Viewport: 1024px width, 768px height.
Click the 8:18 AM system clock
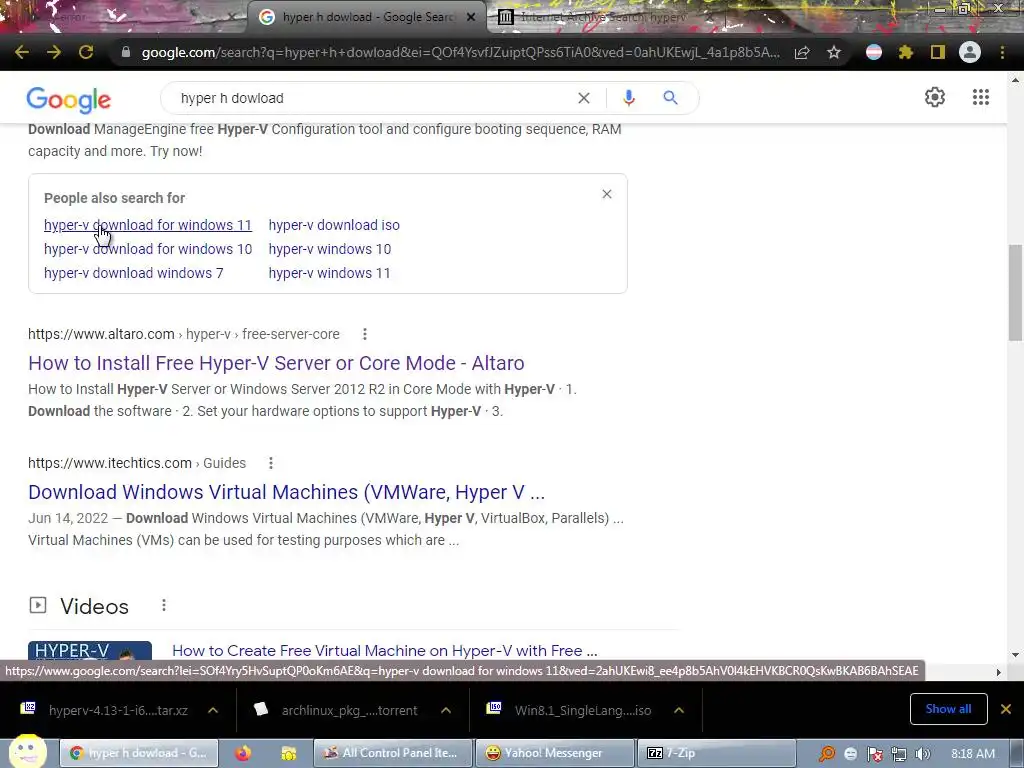coord(972,754)
